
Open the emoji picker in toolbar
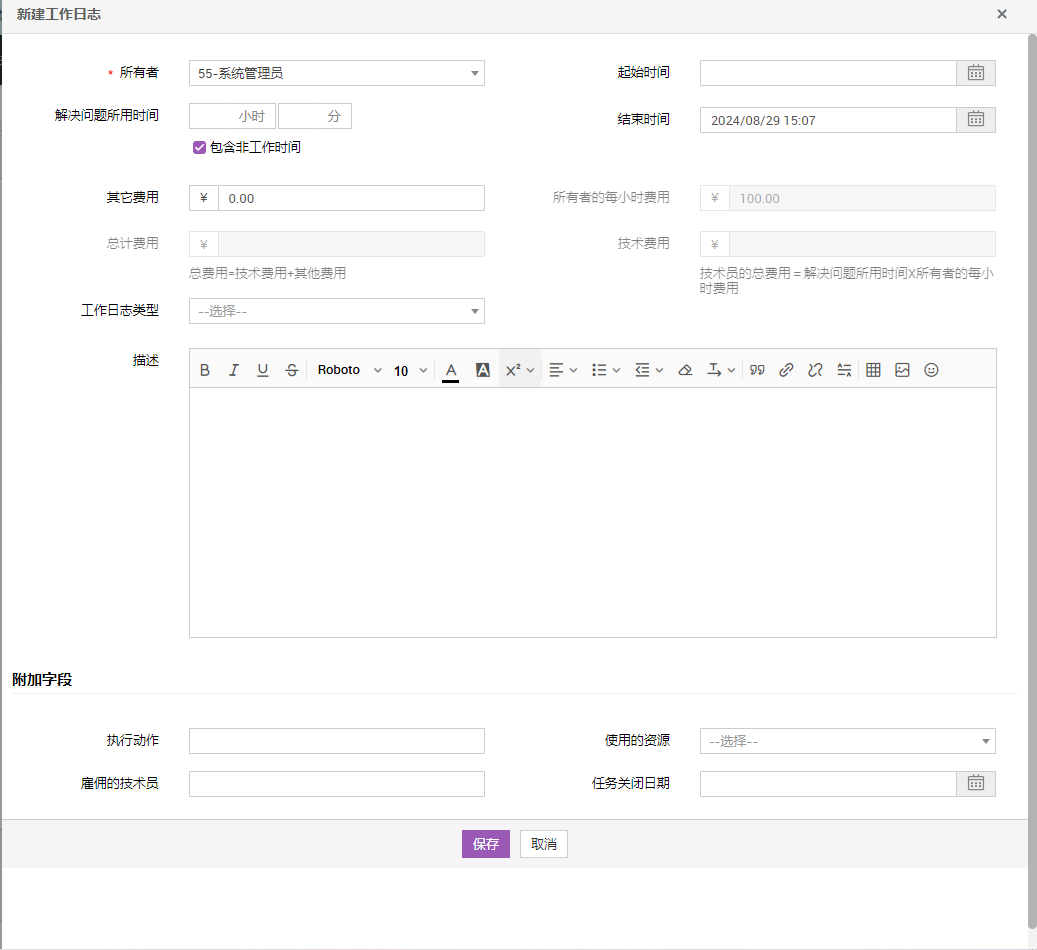click(x=931, y=370)
